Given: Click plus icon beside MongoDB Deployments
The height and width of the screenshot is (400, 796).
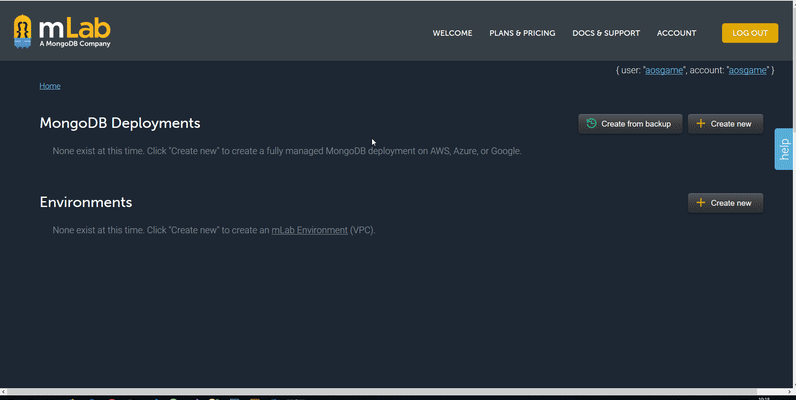Looking at the screenshot, I should point(701,123).
